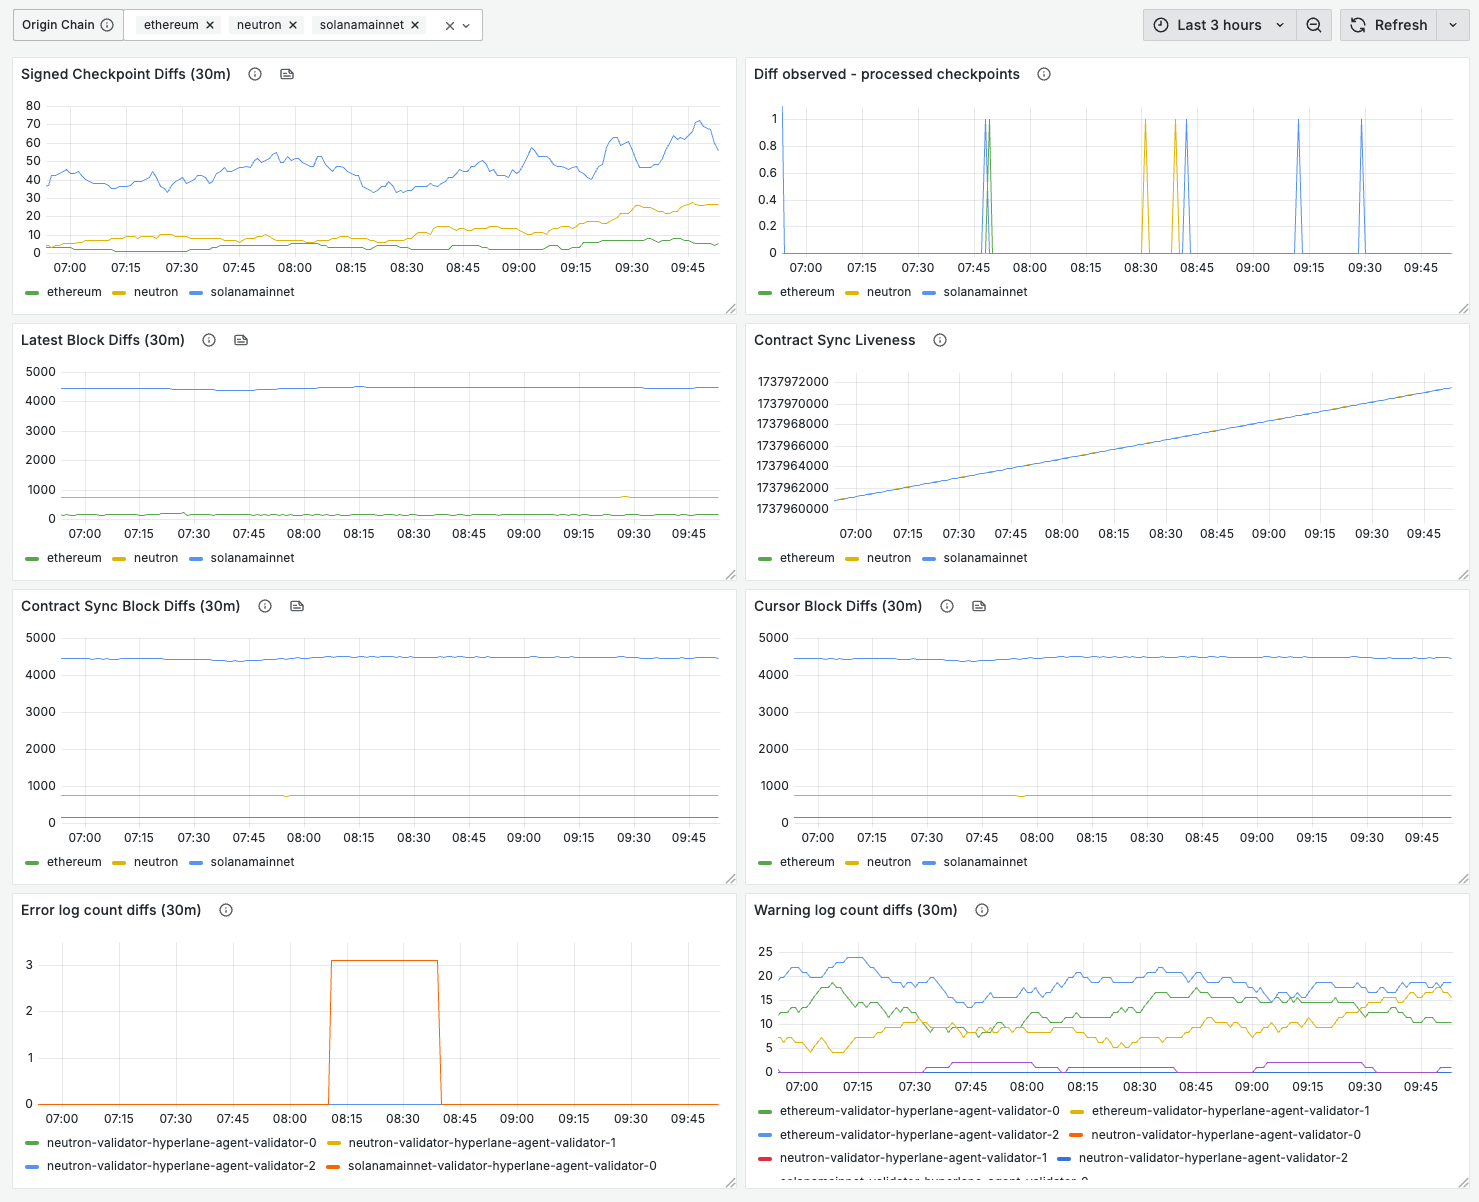The height and width of the screenshot is (1202, 1479).
Task: Open the Last 3 hours time picker
Action: (x=1219, y=25)
